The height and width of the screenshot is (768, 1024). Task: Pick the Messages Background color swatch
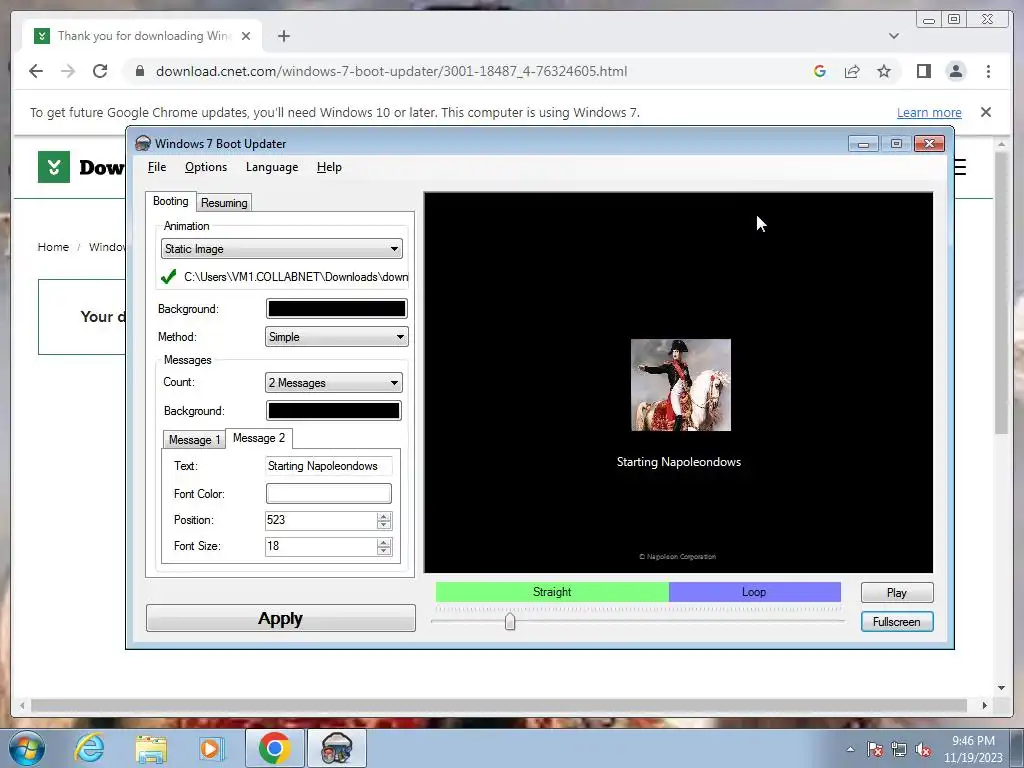334,411
